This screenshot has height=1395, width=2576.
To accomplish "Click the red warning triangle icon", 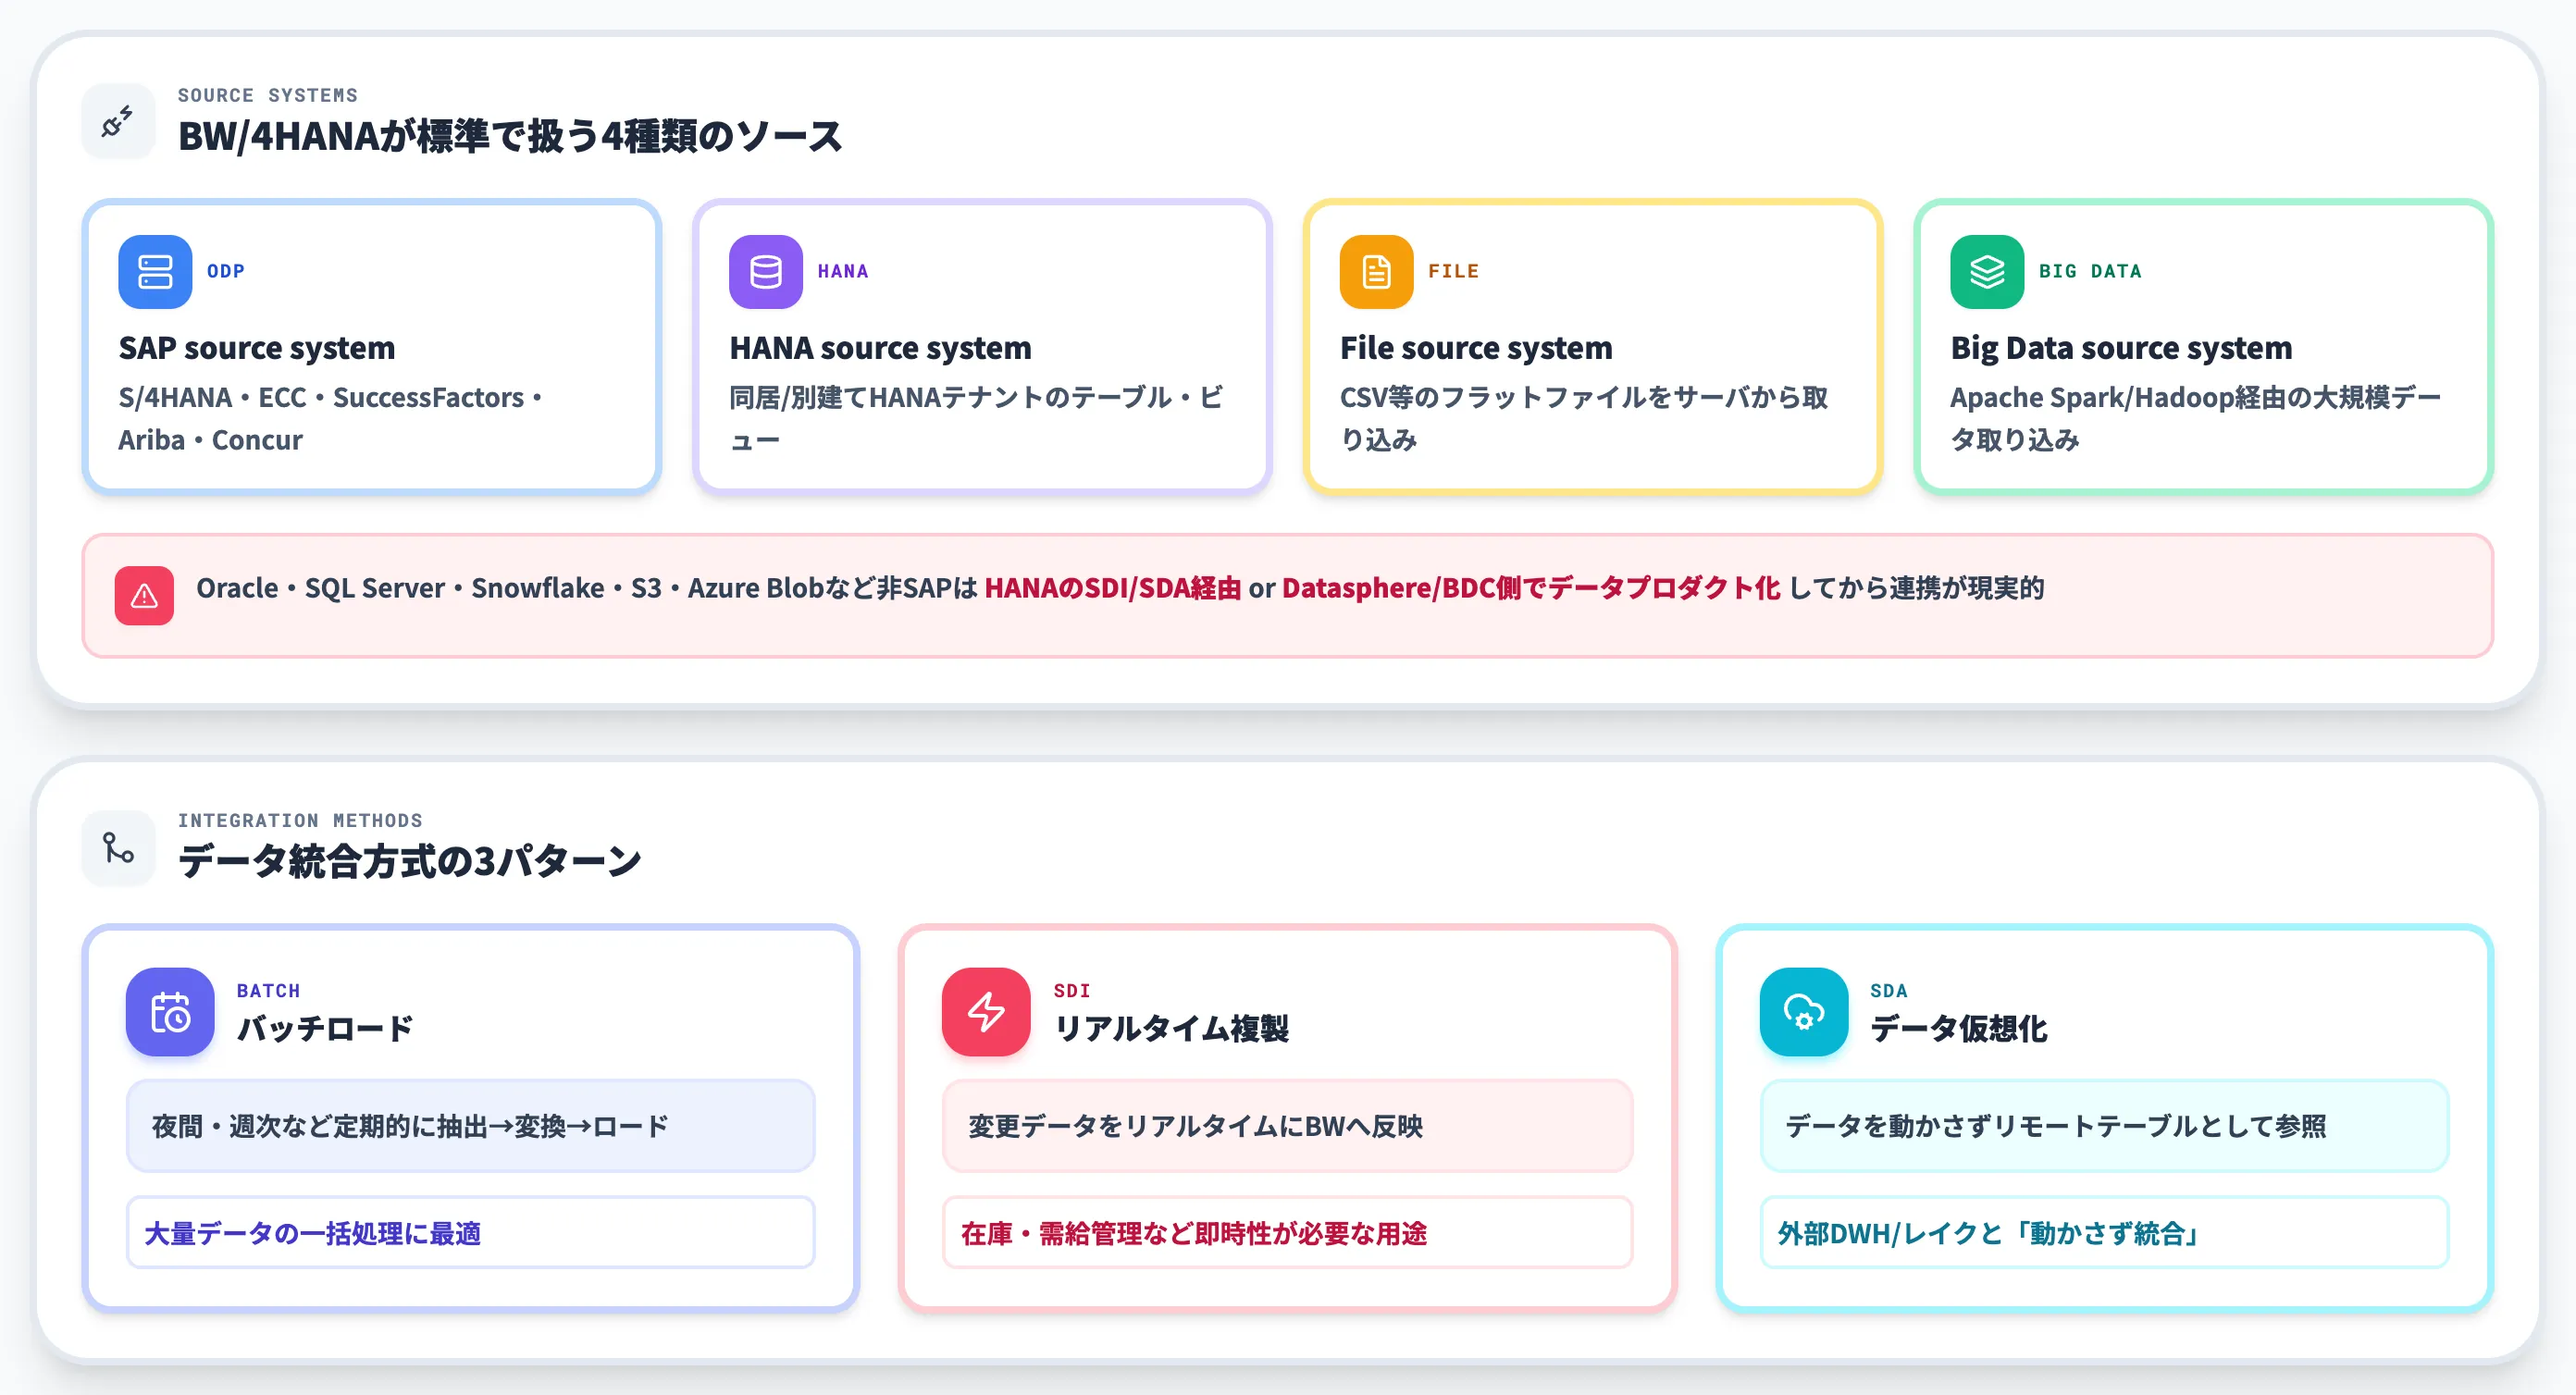I will 144,596.
